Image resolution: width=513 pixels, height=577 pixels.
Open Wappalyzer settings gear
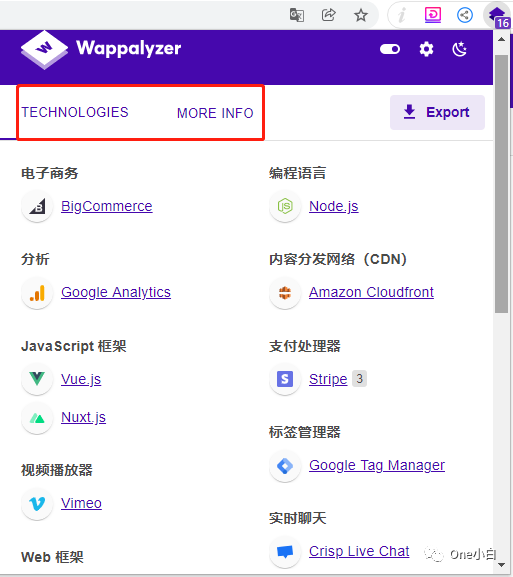pos(426,49)
